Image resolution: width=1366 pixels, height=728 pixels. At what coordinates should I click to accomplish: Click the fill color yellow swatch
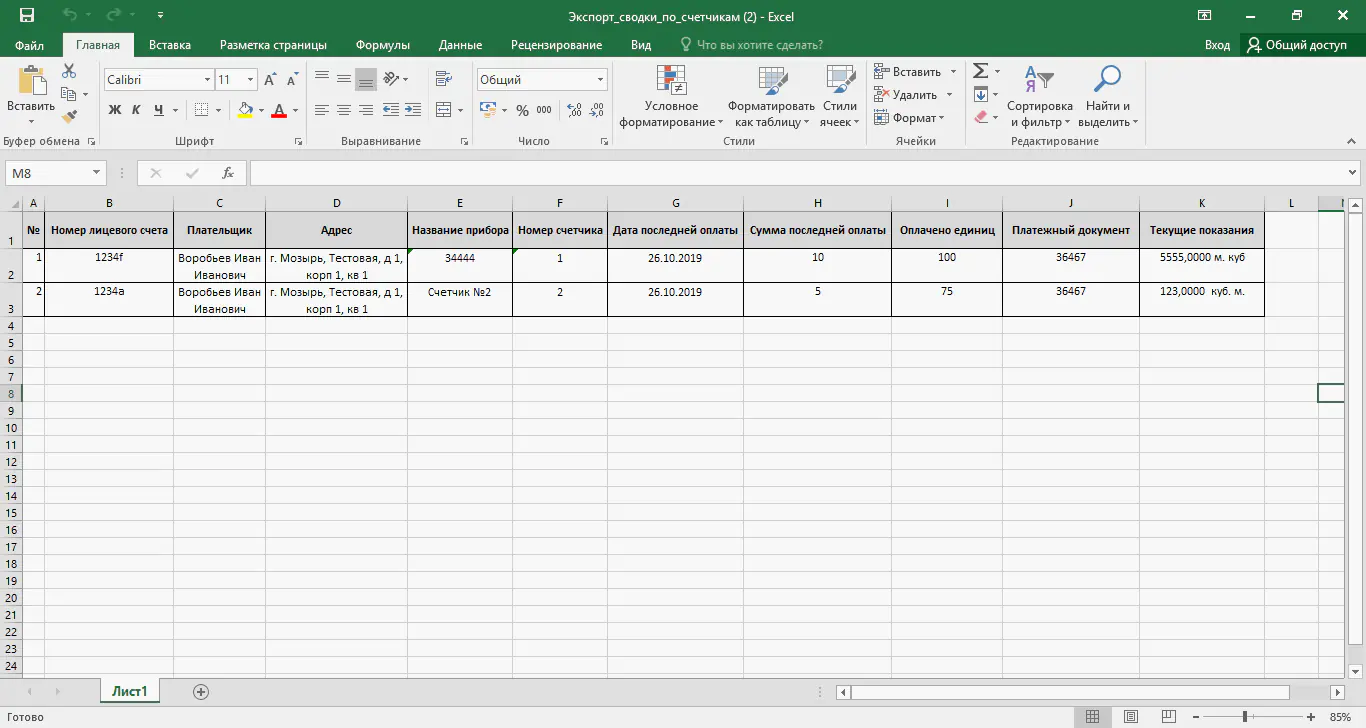245,110
